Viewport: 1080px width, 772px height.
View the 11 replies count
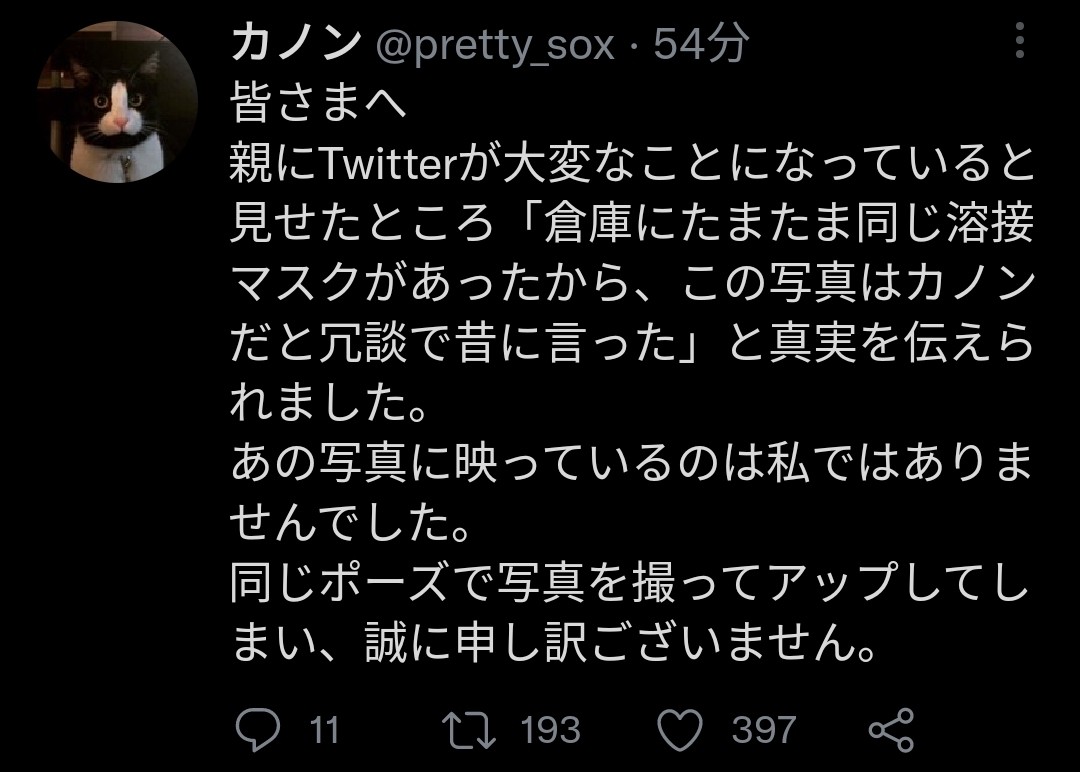324,730
